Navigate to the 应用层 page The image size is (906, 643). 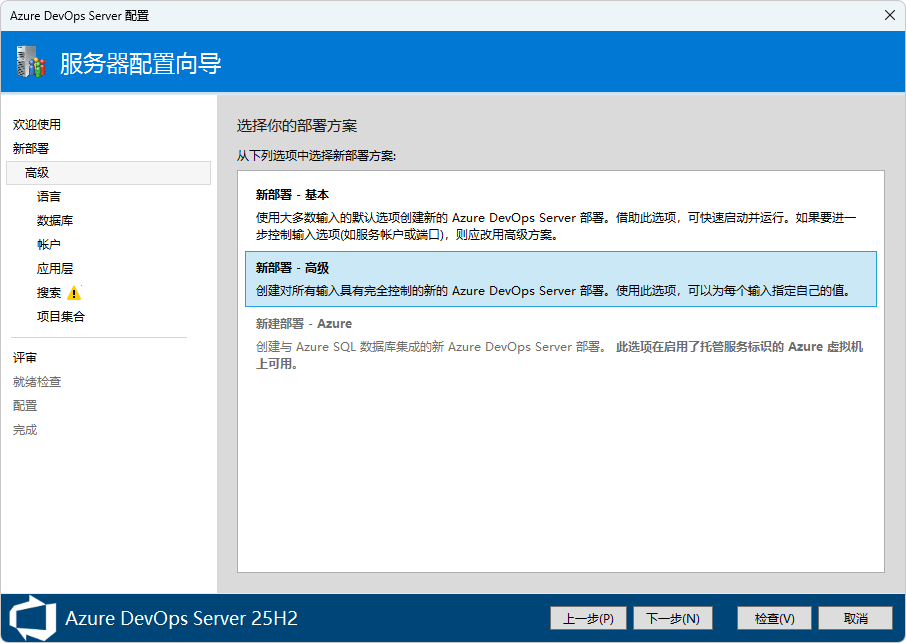(x=55, y=269)
